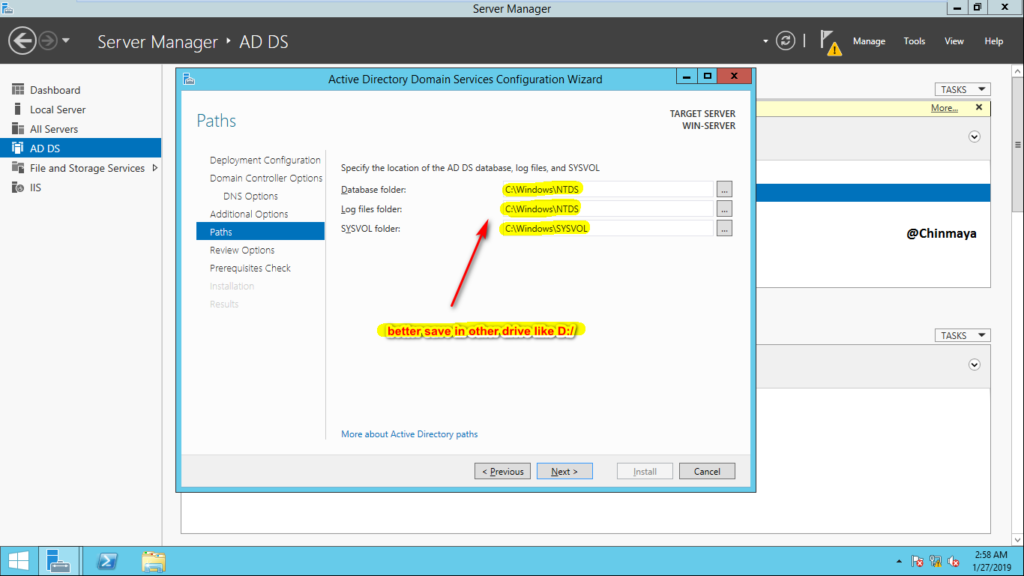Viewport: 1024px width, 576px height.
Task: Open File Explorer from the taskbar
Action: 153,561
